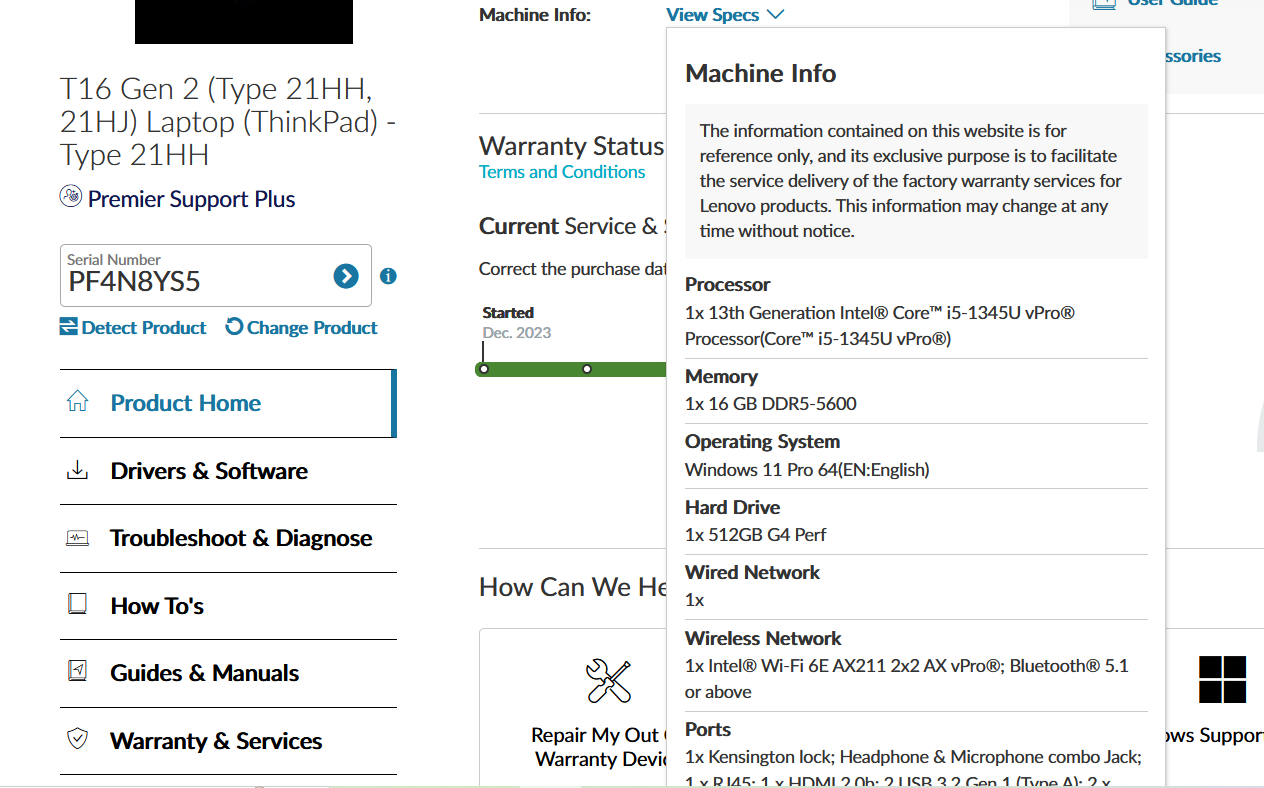Open Product Home menu item
Screen dimensions: 1264x788
coord(228,403)
